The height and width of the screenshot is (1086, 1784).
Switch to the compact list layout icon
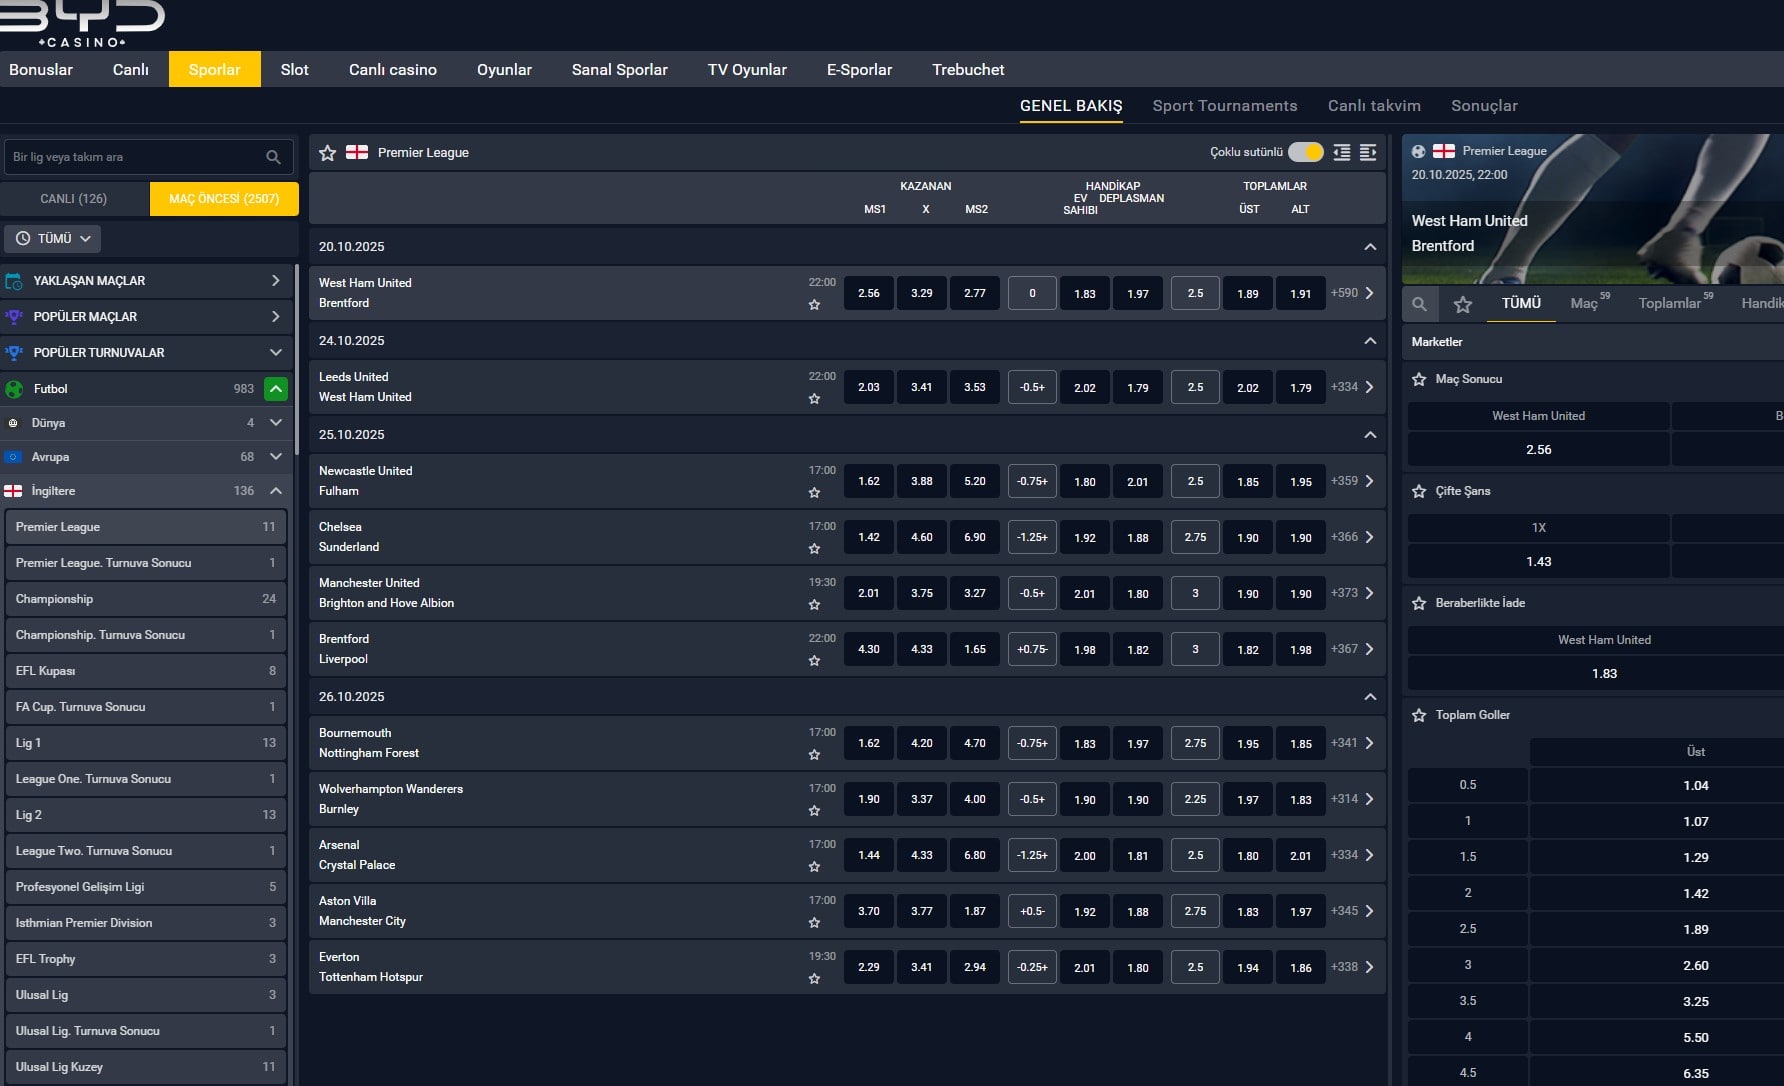pyautogui.click(x=1342, y=153)
